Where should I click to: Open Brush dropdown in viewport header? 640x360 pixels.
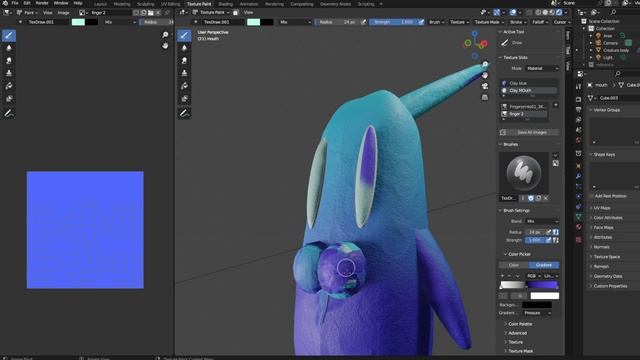436,22
